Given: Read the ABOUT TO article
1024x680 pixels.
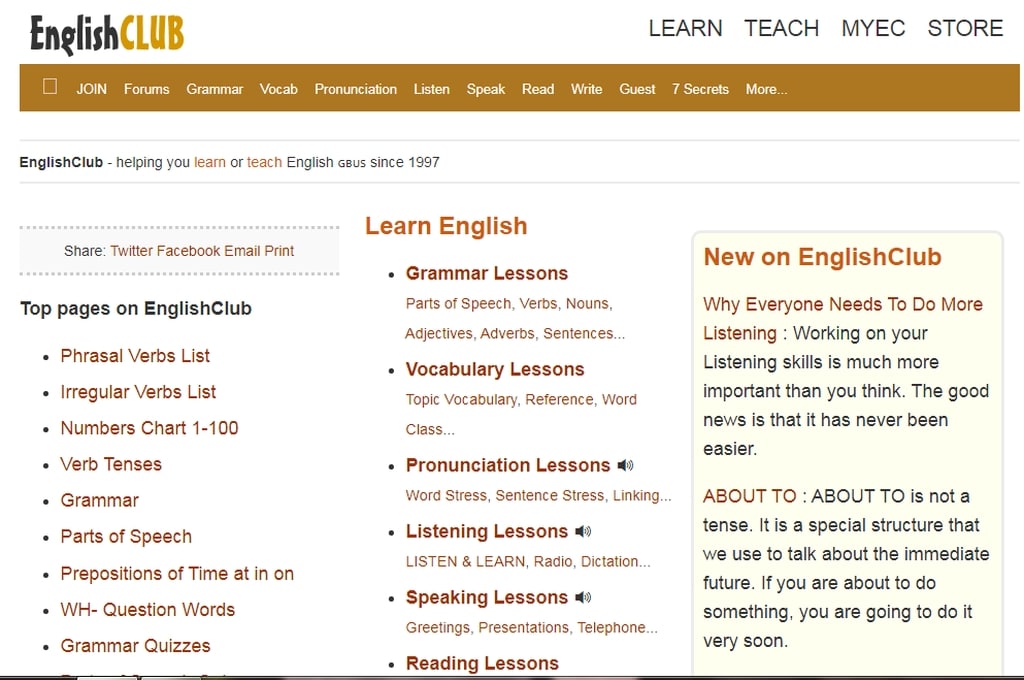Looking at the screenshot, I should click(x=750, y=495).
